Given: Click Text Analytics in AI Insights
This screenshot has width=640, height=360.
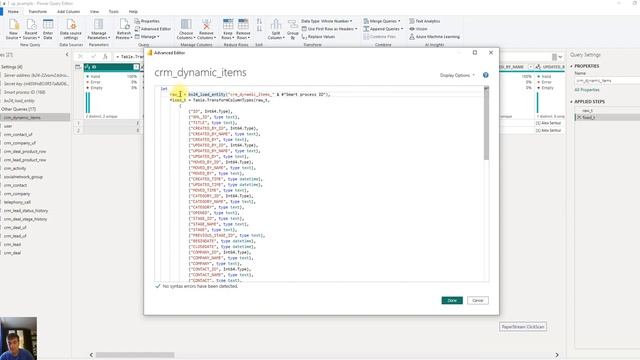Looking at the screenshot, I should pos(424,21).
